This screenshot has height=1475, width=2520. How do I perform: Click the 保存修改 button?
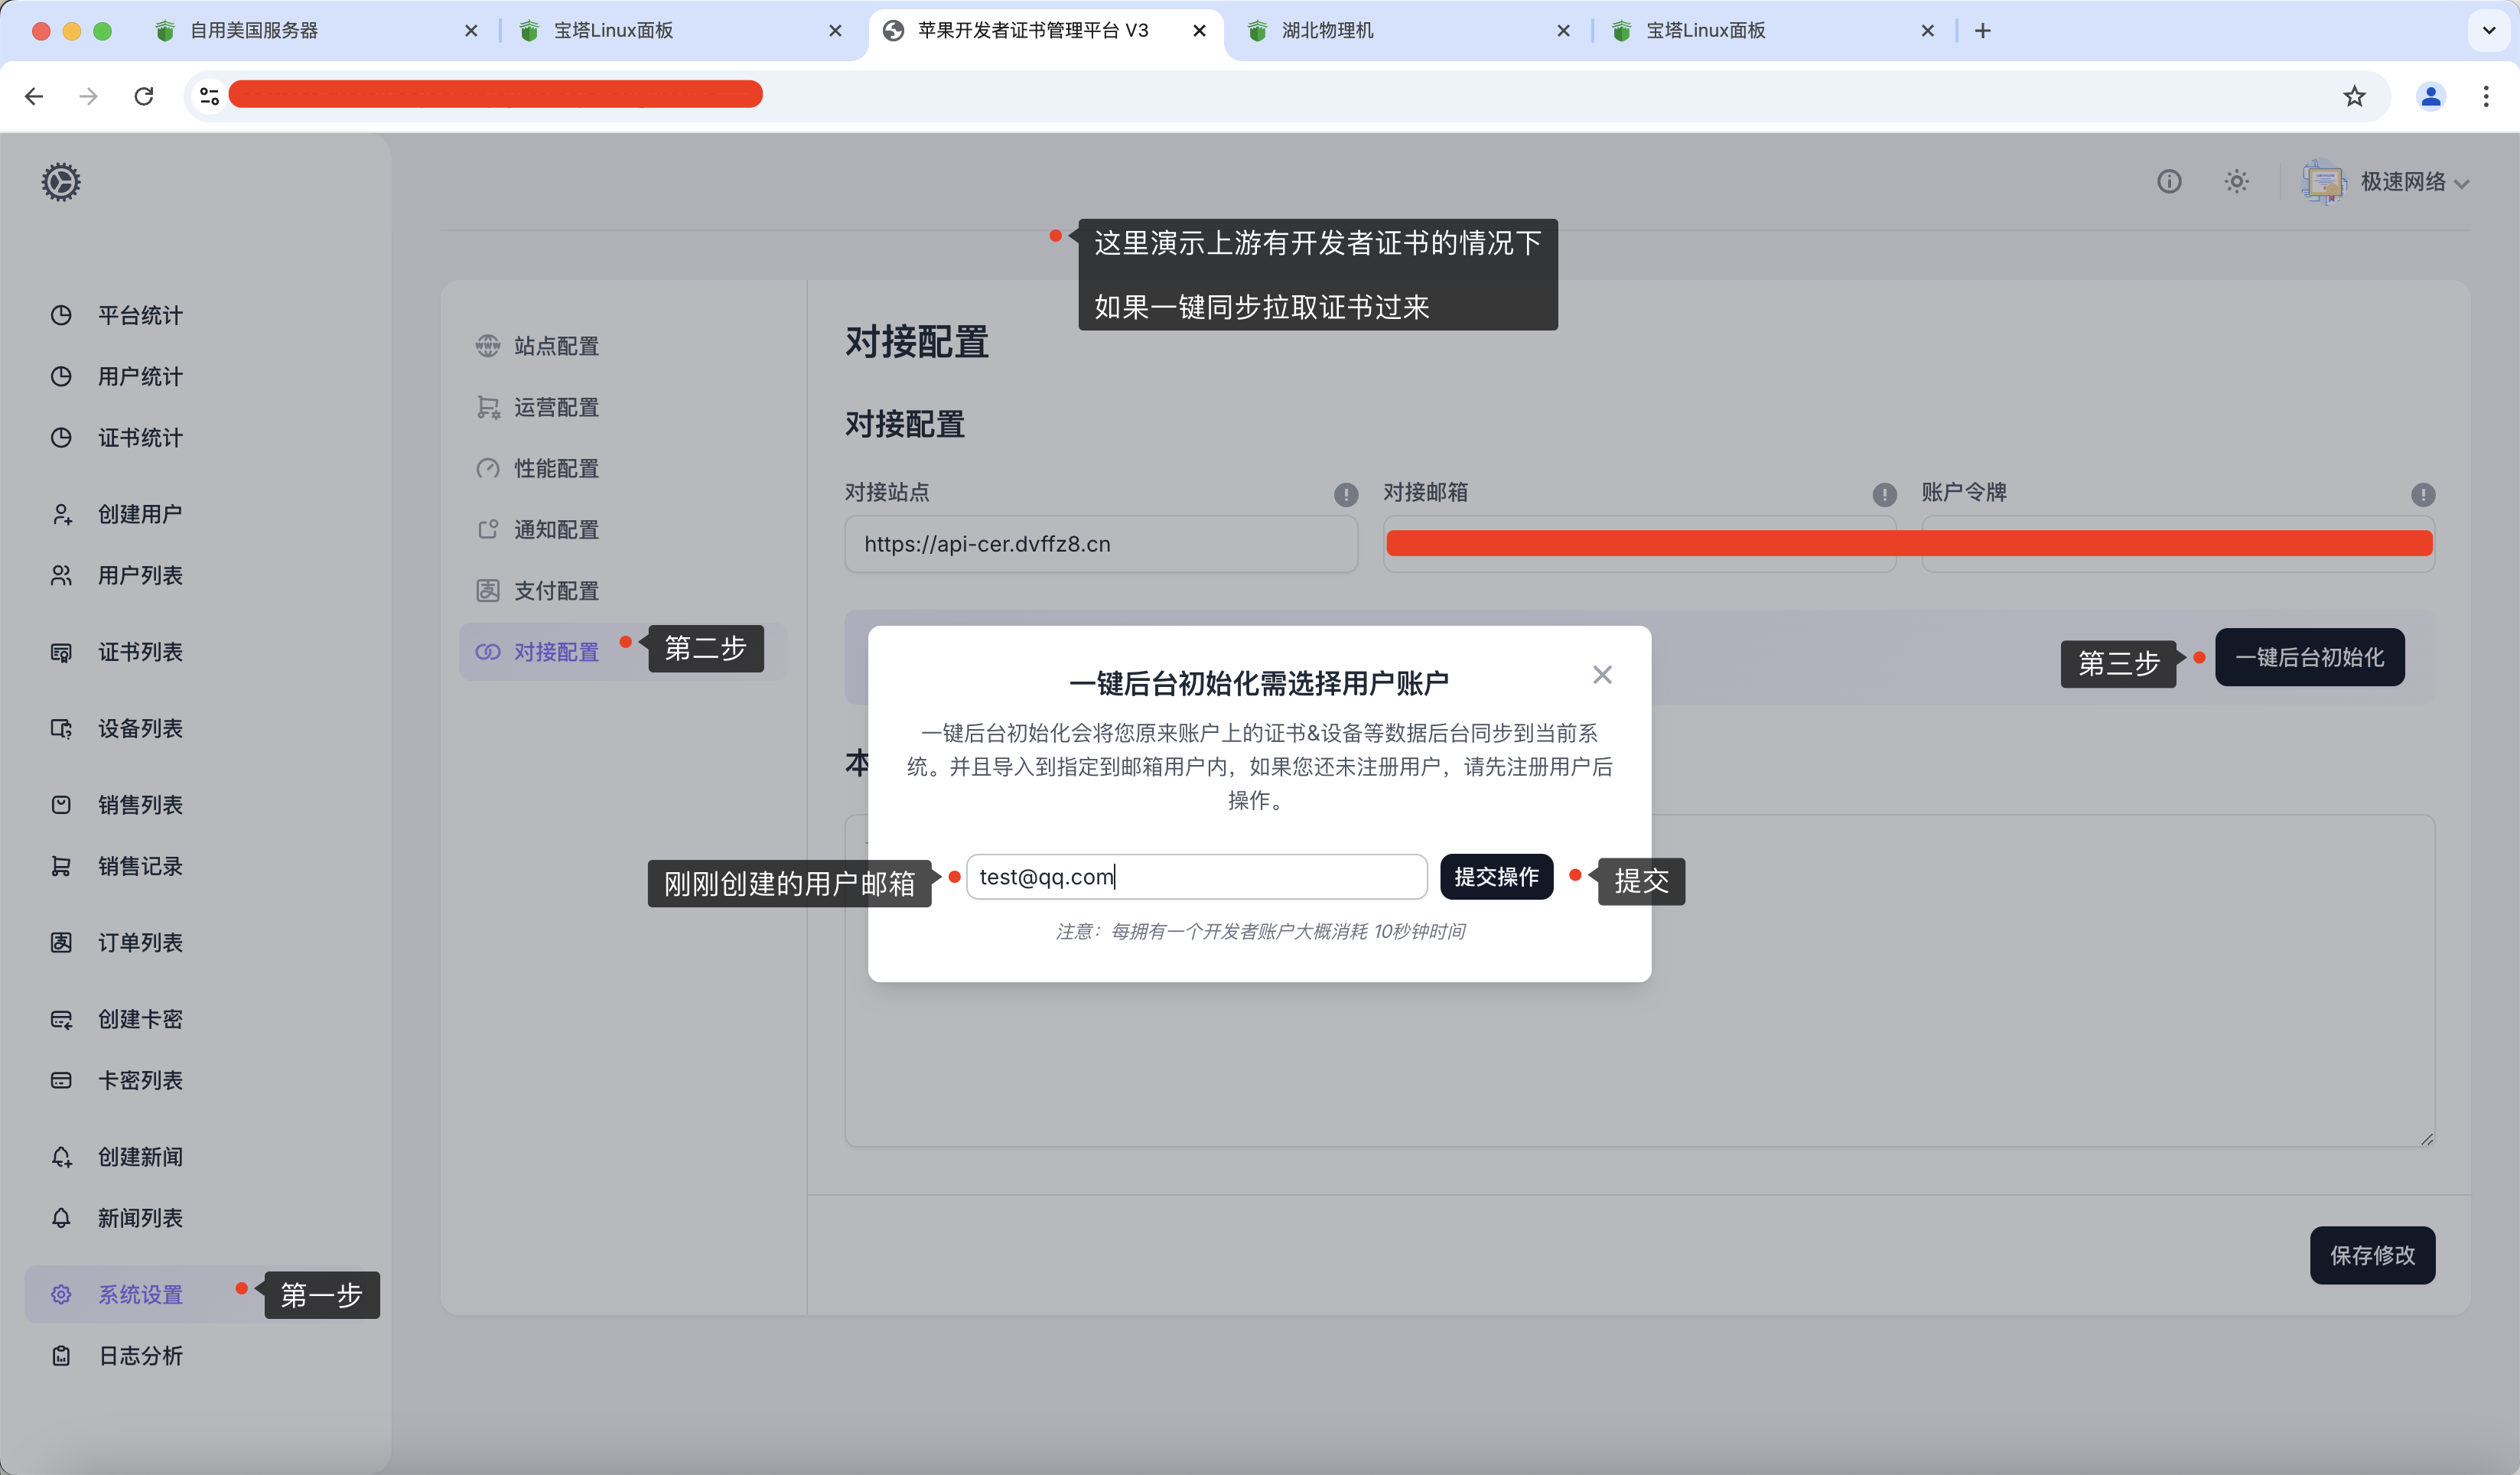click(2372, 1255)
